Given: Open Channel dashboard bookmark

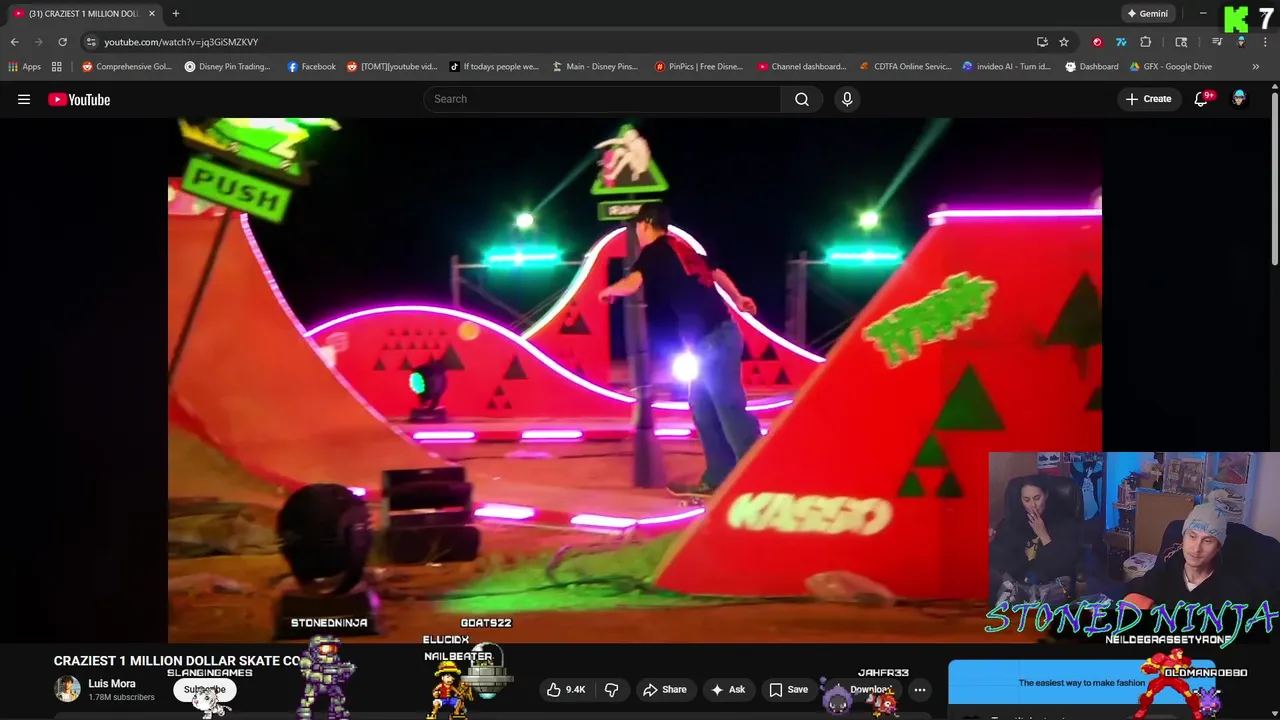Looking at the screenshot, I should pos(802,67).
